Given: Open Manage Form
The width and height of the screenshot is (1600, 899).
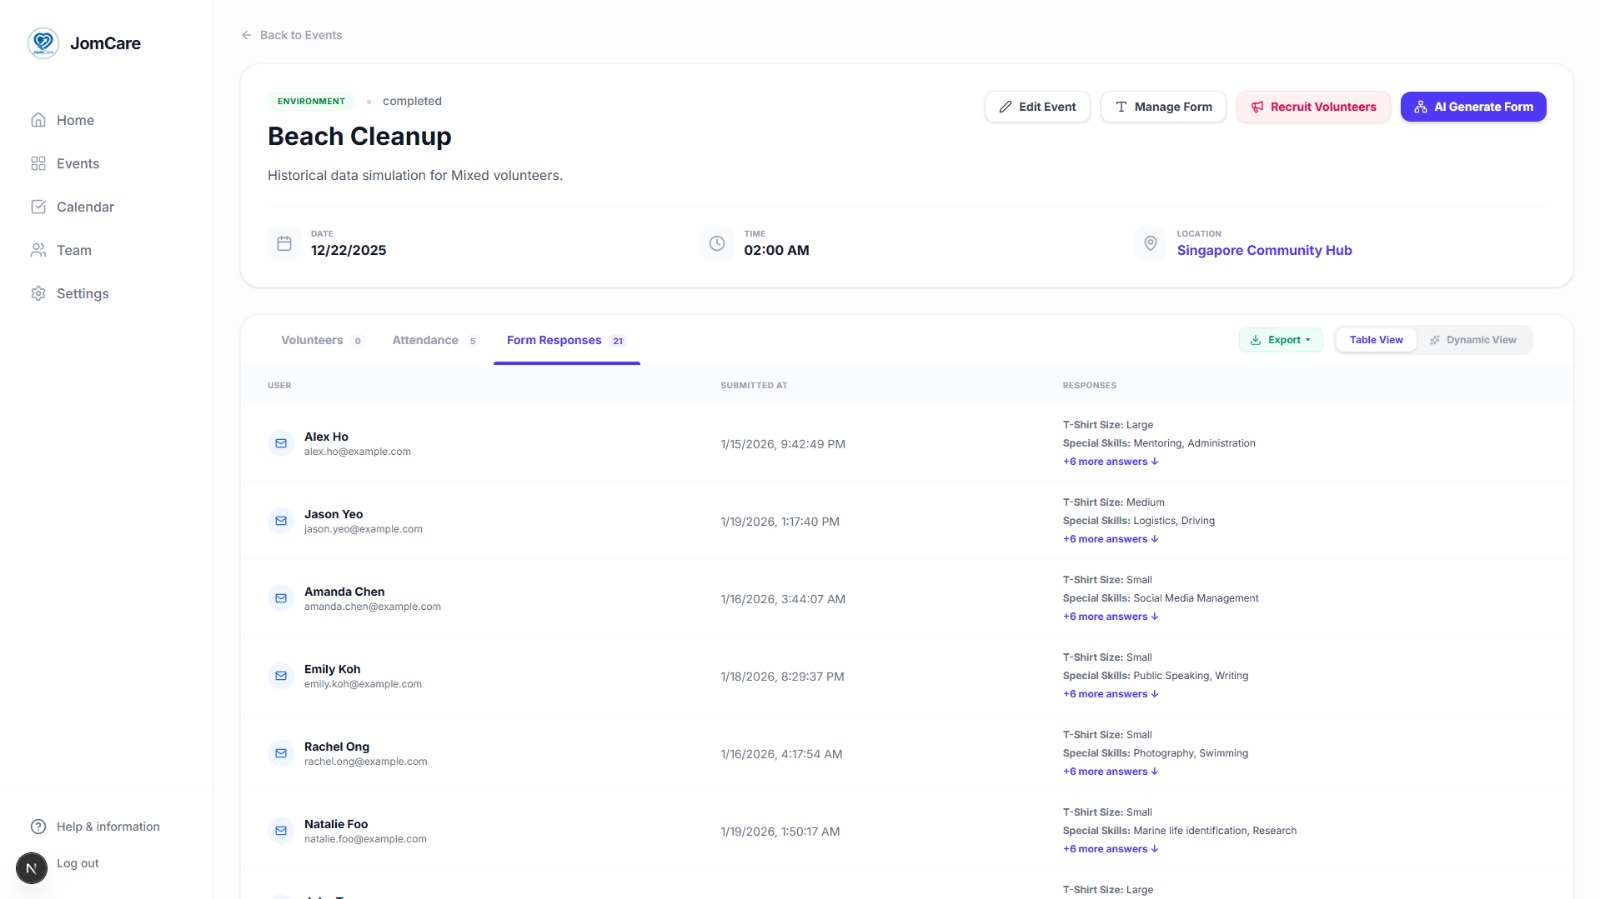Looking at the screenshot, I should [1163, 107].
